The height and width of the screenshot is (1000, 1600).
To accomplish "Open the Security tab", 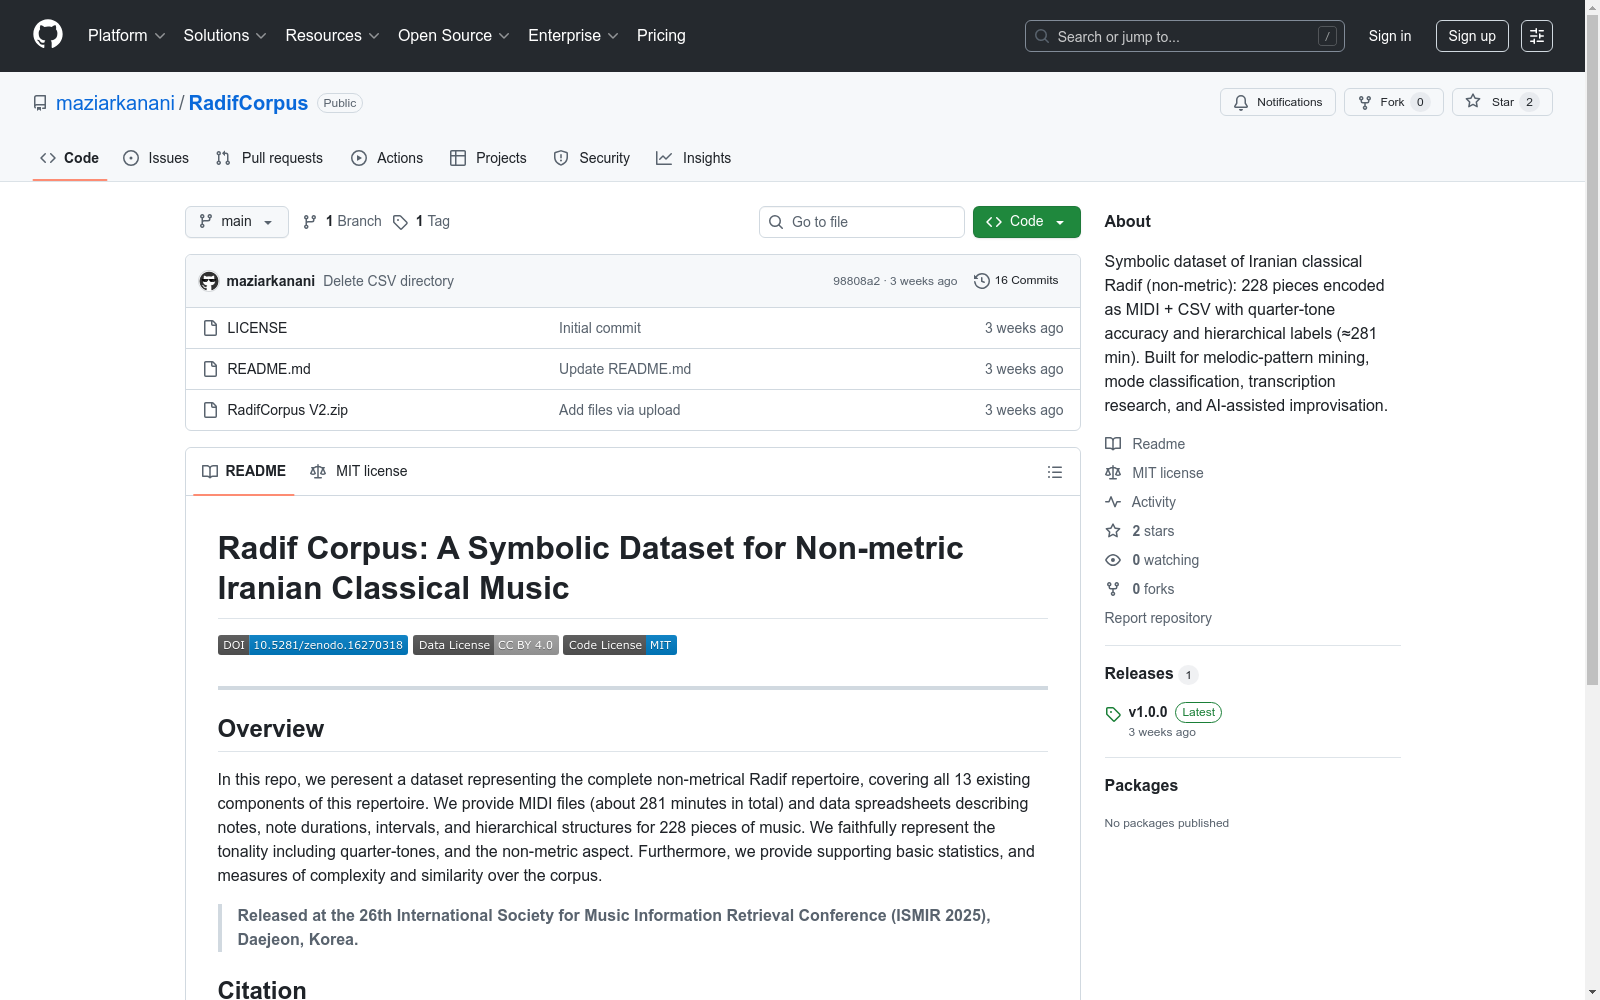I will pos(592,158).
